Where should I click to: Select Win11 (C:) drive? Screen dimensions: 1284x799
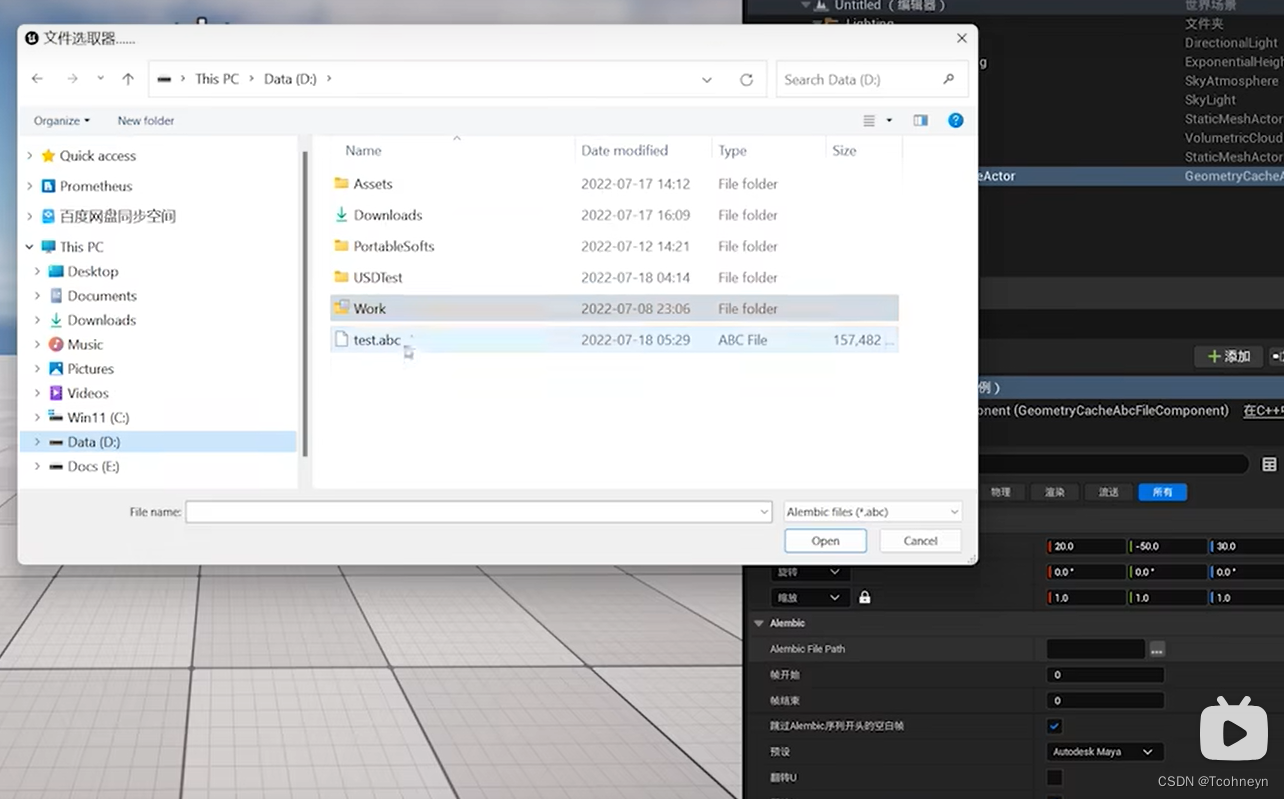[x=98, y=417]
